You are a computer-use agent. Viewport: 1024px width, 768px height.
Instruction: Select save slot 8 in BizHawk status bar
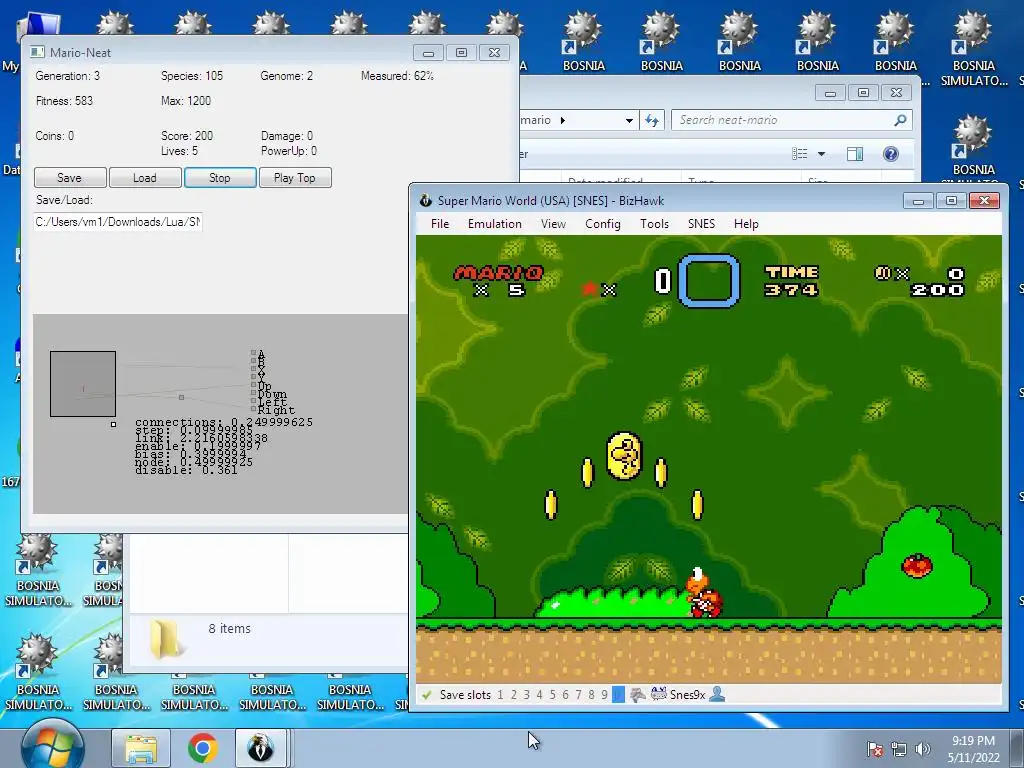pyautogui.click(x=591, y=695)
